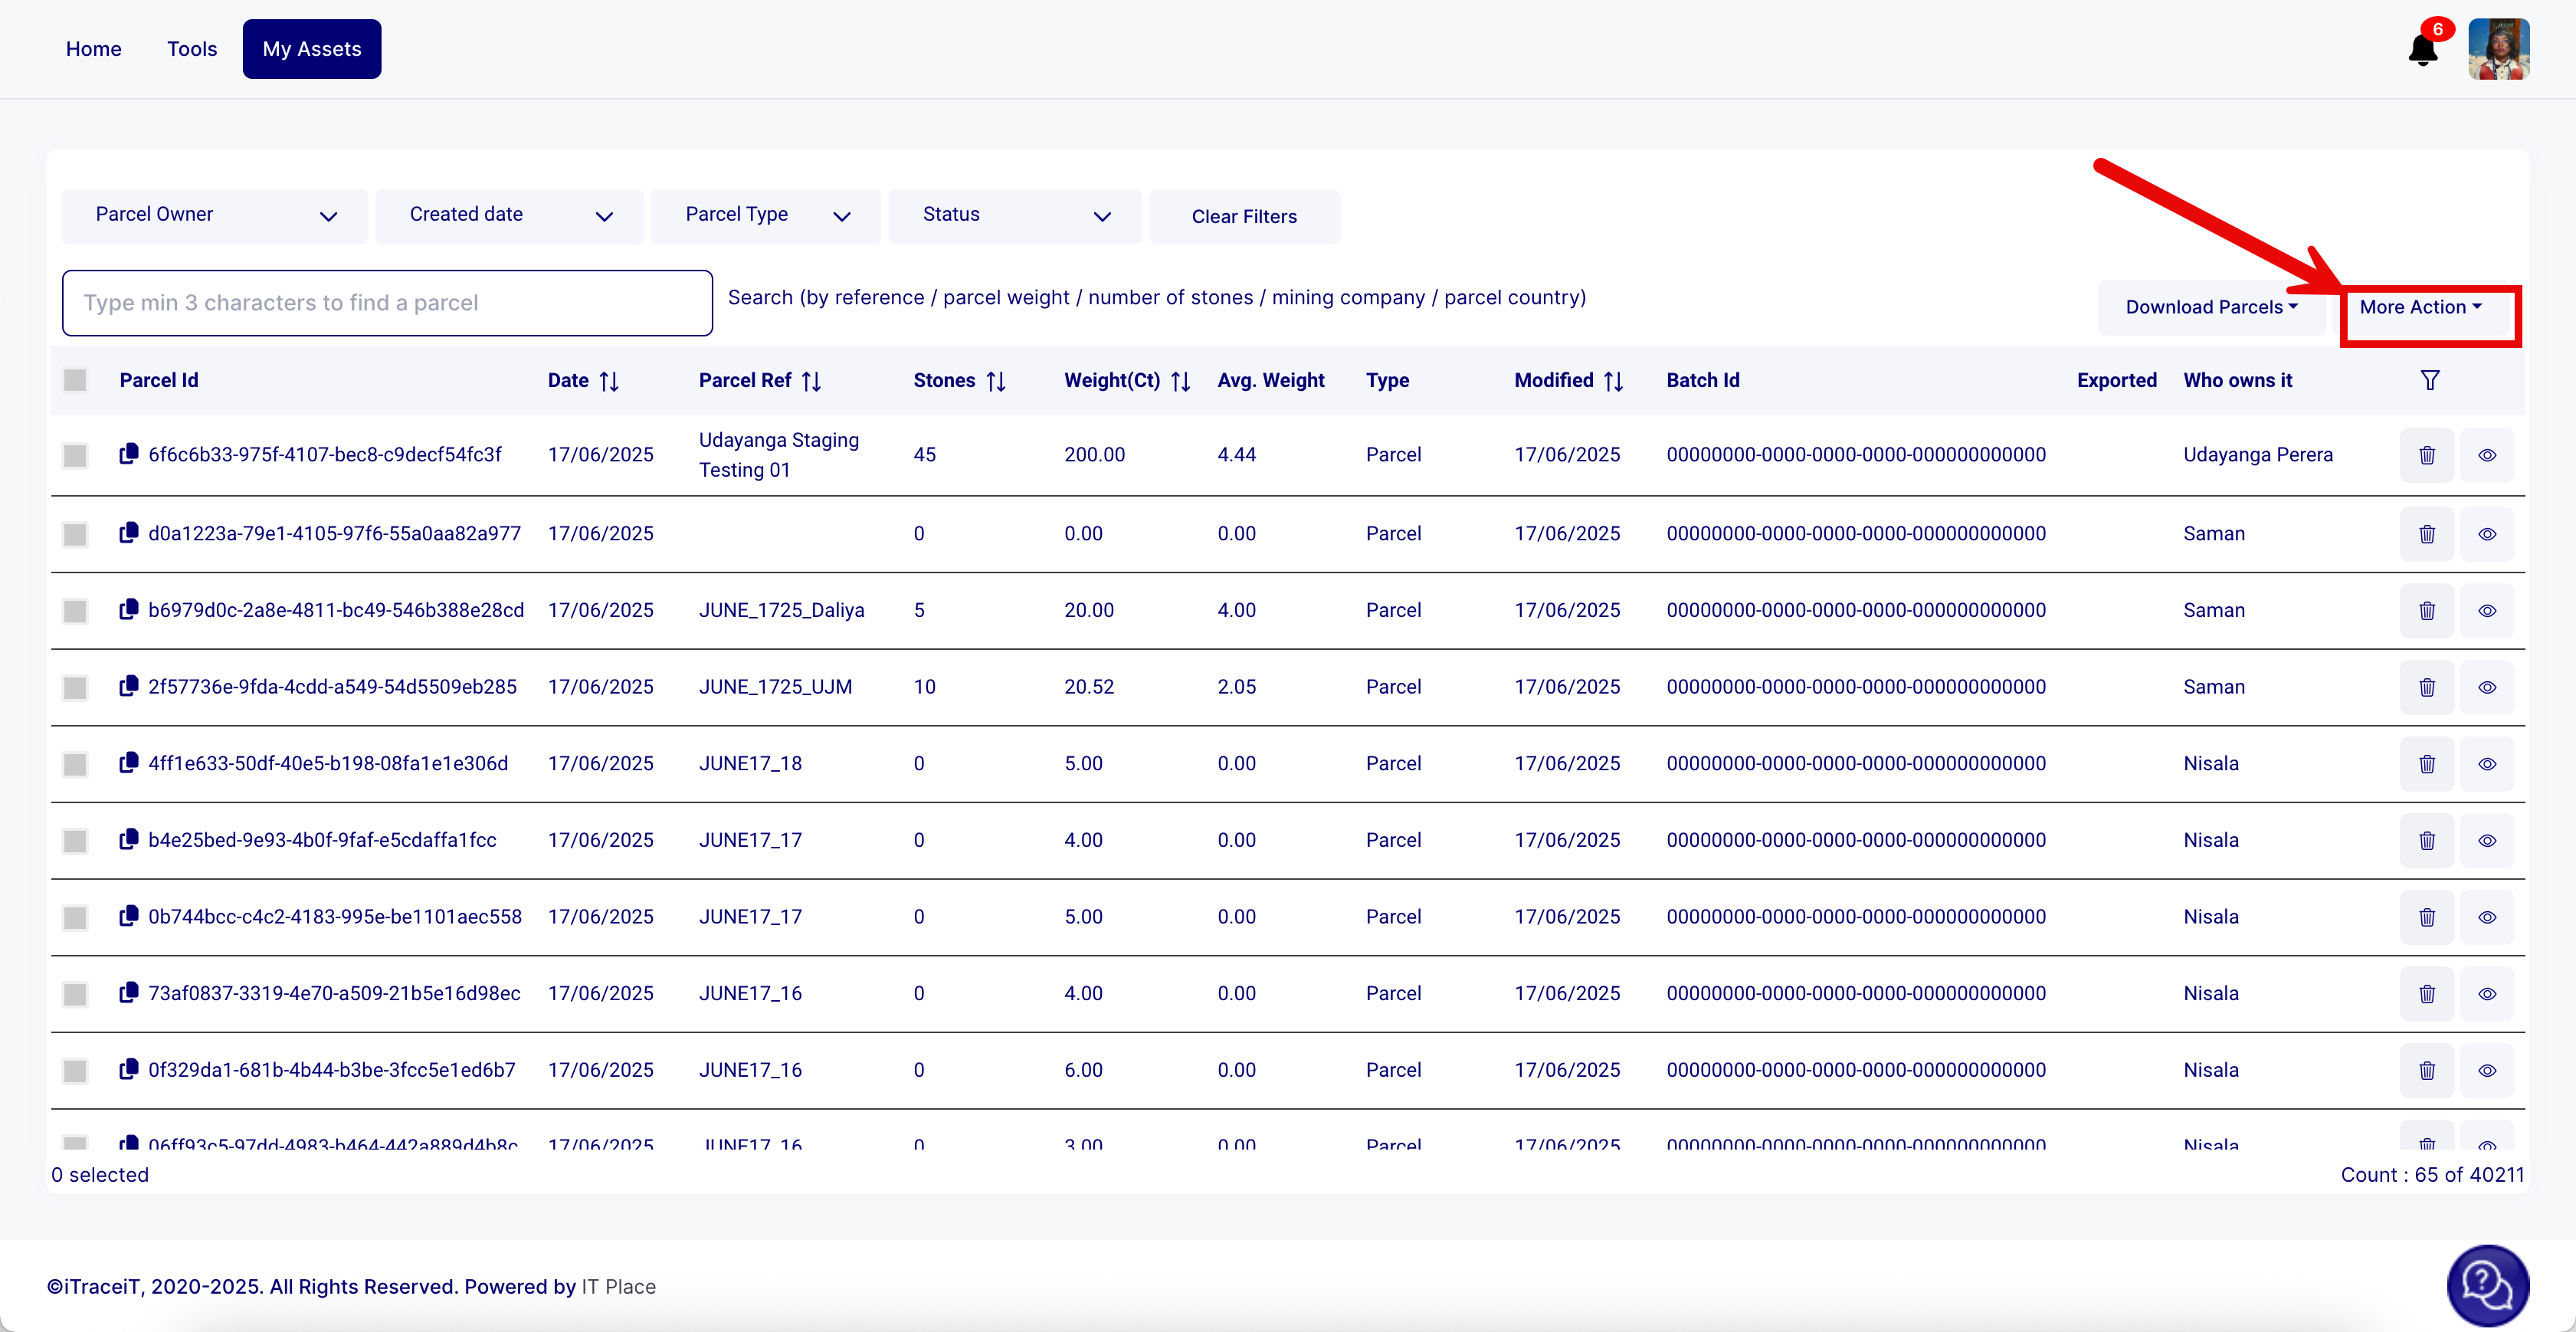Screen dimensions: 2576x1332
Task: Go to the Home menu item
Action: [x=93, y=49]
